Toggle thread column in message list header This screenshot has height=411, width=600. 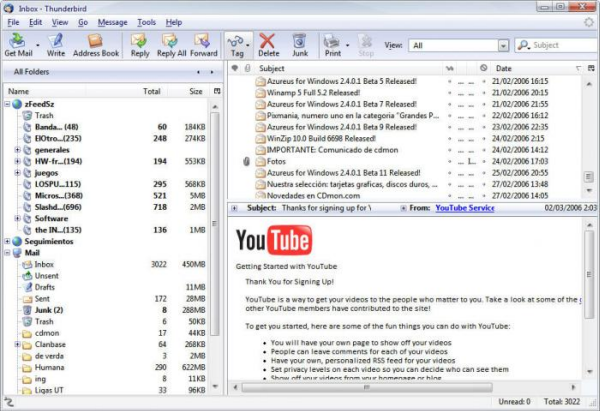(235, 68)
